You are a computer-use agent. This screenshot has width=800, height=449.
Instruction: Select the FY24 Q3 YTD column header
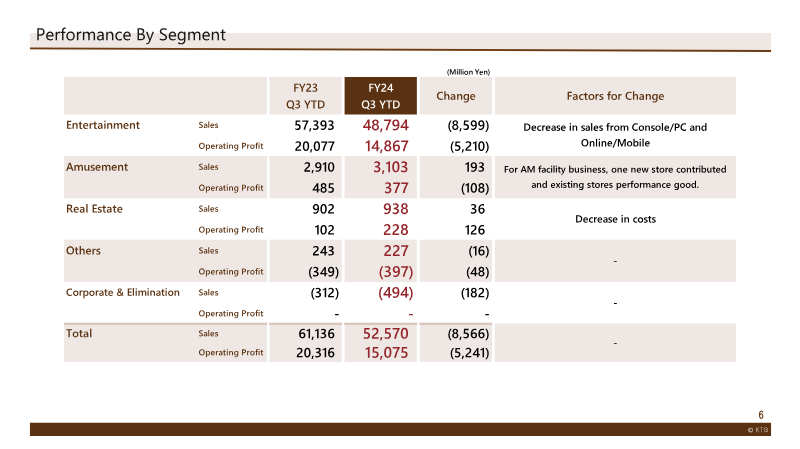[381, 96]
